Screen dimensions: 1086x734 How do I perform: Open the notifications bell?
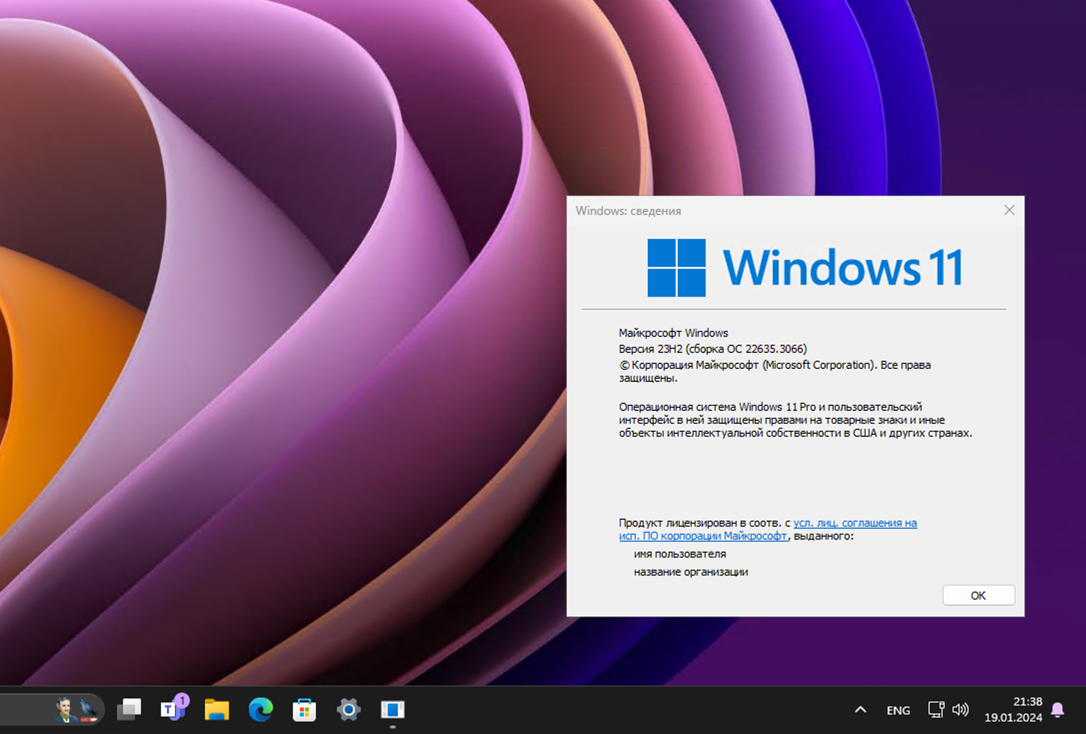(1058, 709)
